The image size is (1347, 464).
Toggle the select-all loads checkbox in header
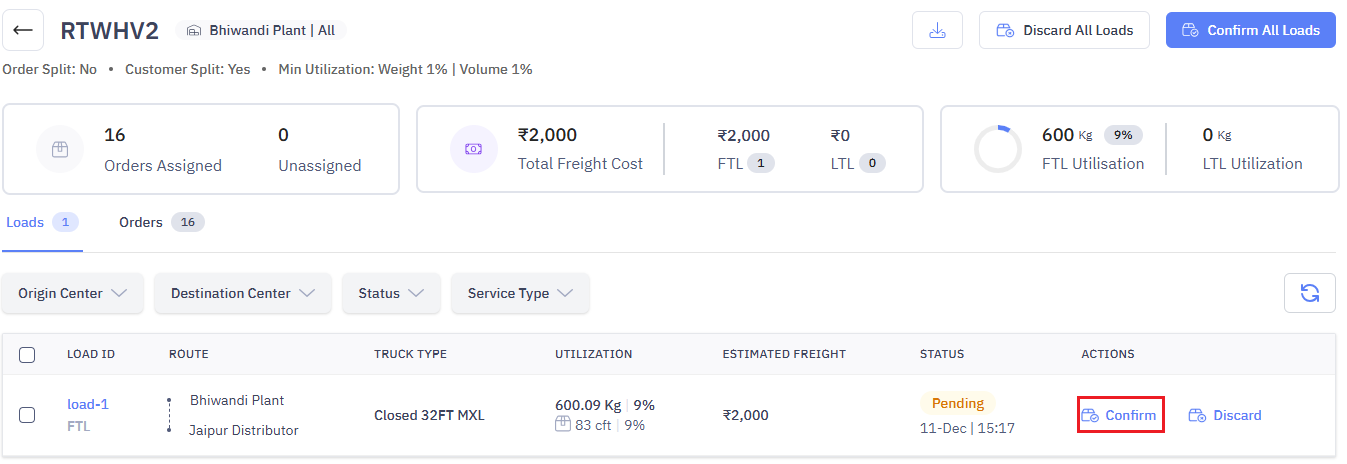point(27,354)
